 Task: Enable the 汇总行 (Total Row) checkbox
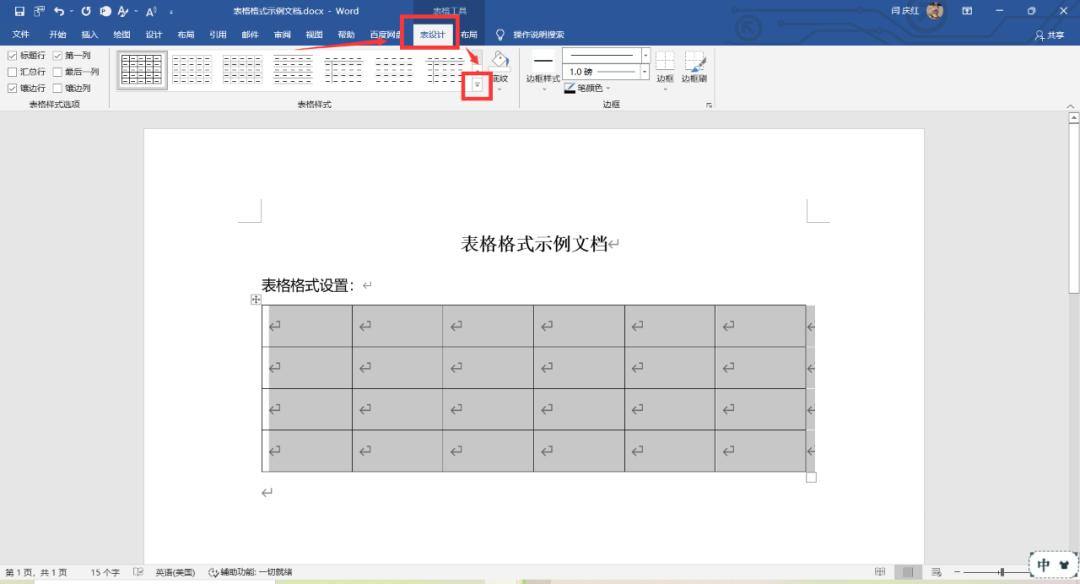click(12, 72)
